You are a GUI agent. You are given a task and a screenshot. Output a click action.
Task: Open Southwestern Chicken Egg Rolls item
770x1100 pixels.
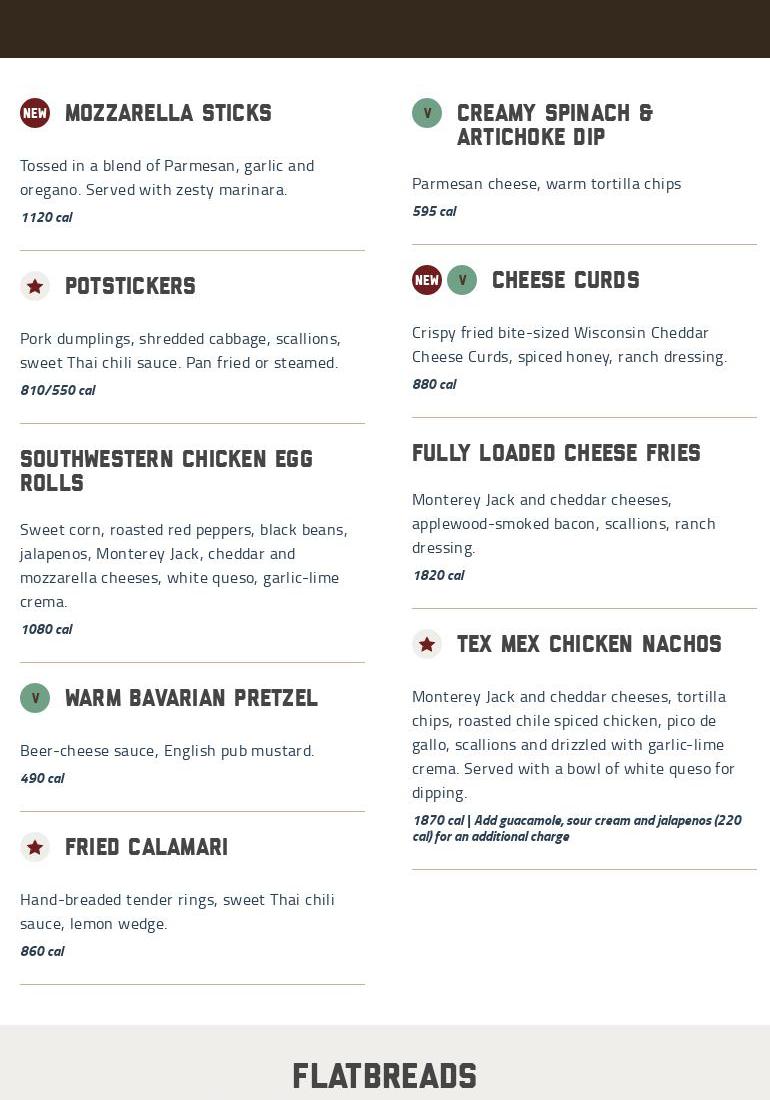tap(166, 471)
